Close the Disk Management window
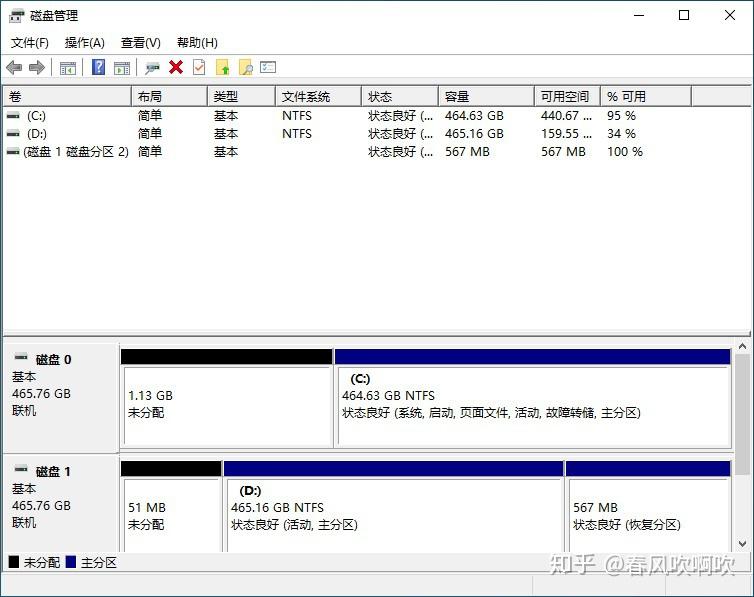The width and height of the screenshot is (754, 597). [x=729, y=15]
